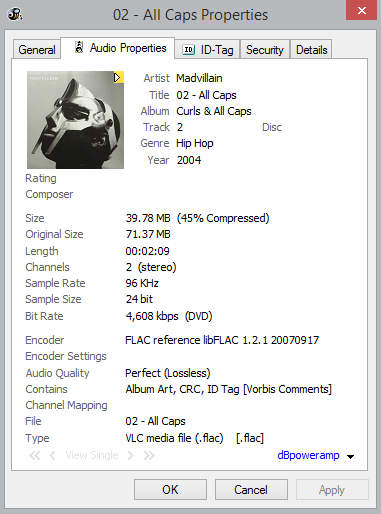This screenshot has height=514, width=381.
Task: Click the Madvillain album art thumbnail
Action: (75, 120)
